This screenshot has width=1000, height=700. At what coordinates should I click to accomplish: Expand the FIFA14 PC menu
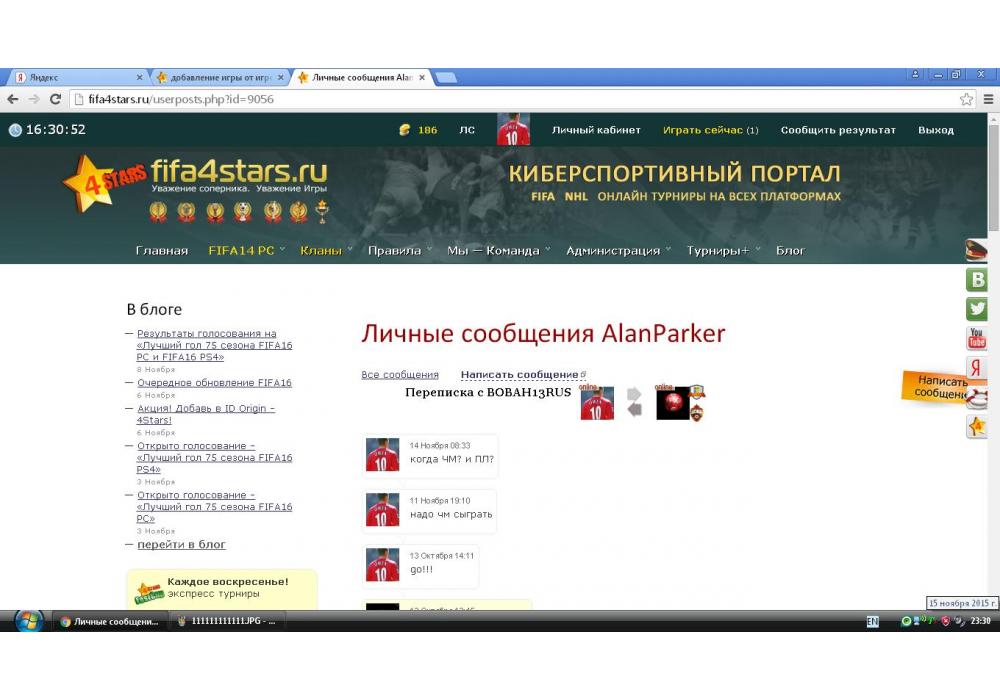click(x=246, y=251)
